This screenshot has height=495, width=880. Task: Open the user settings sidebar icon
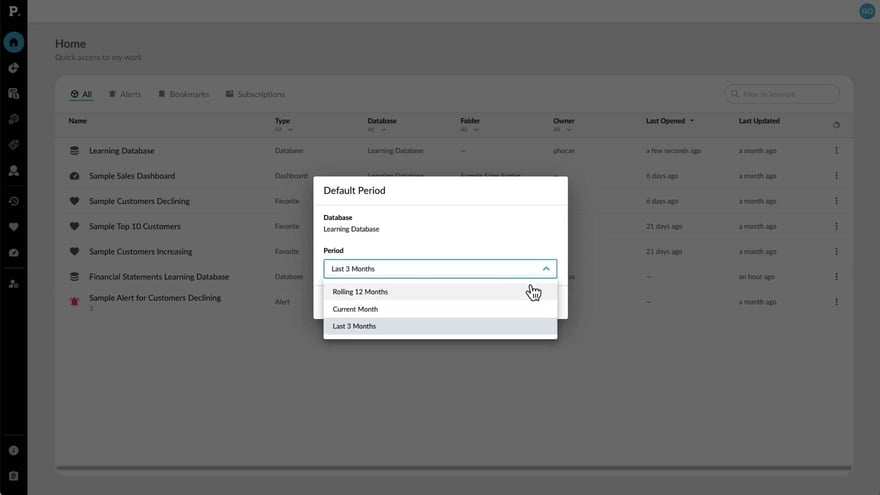coord(13,284)
